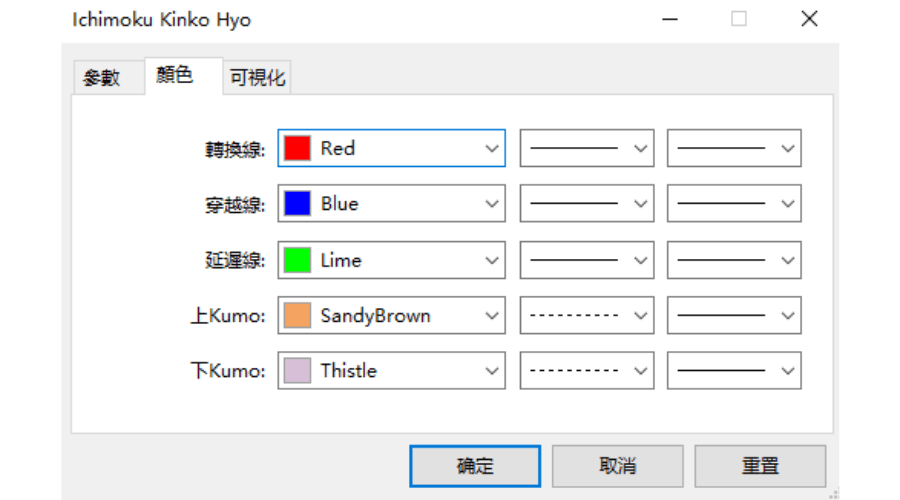Expand the Red color dropdown arrow
Image resolution: width=900 pixels, height=500 pixels.
coord(491,148)
